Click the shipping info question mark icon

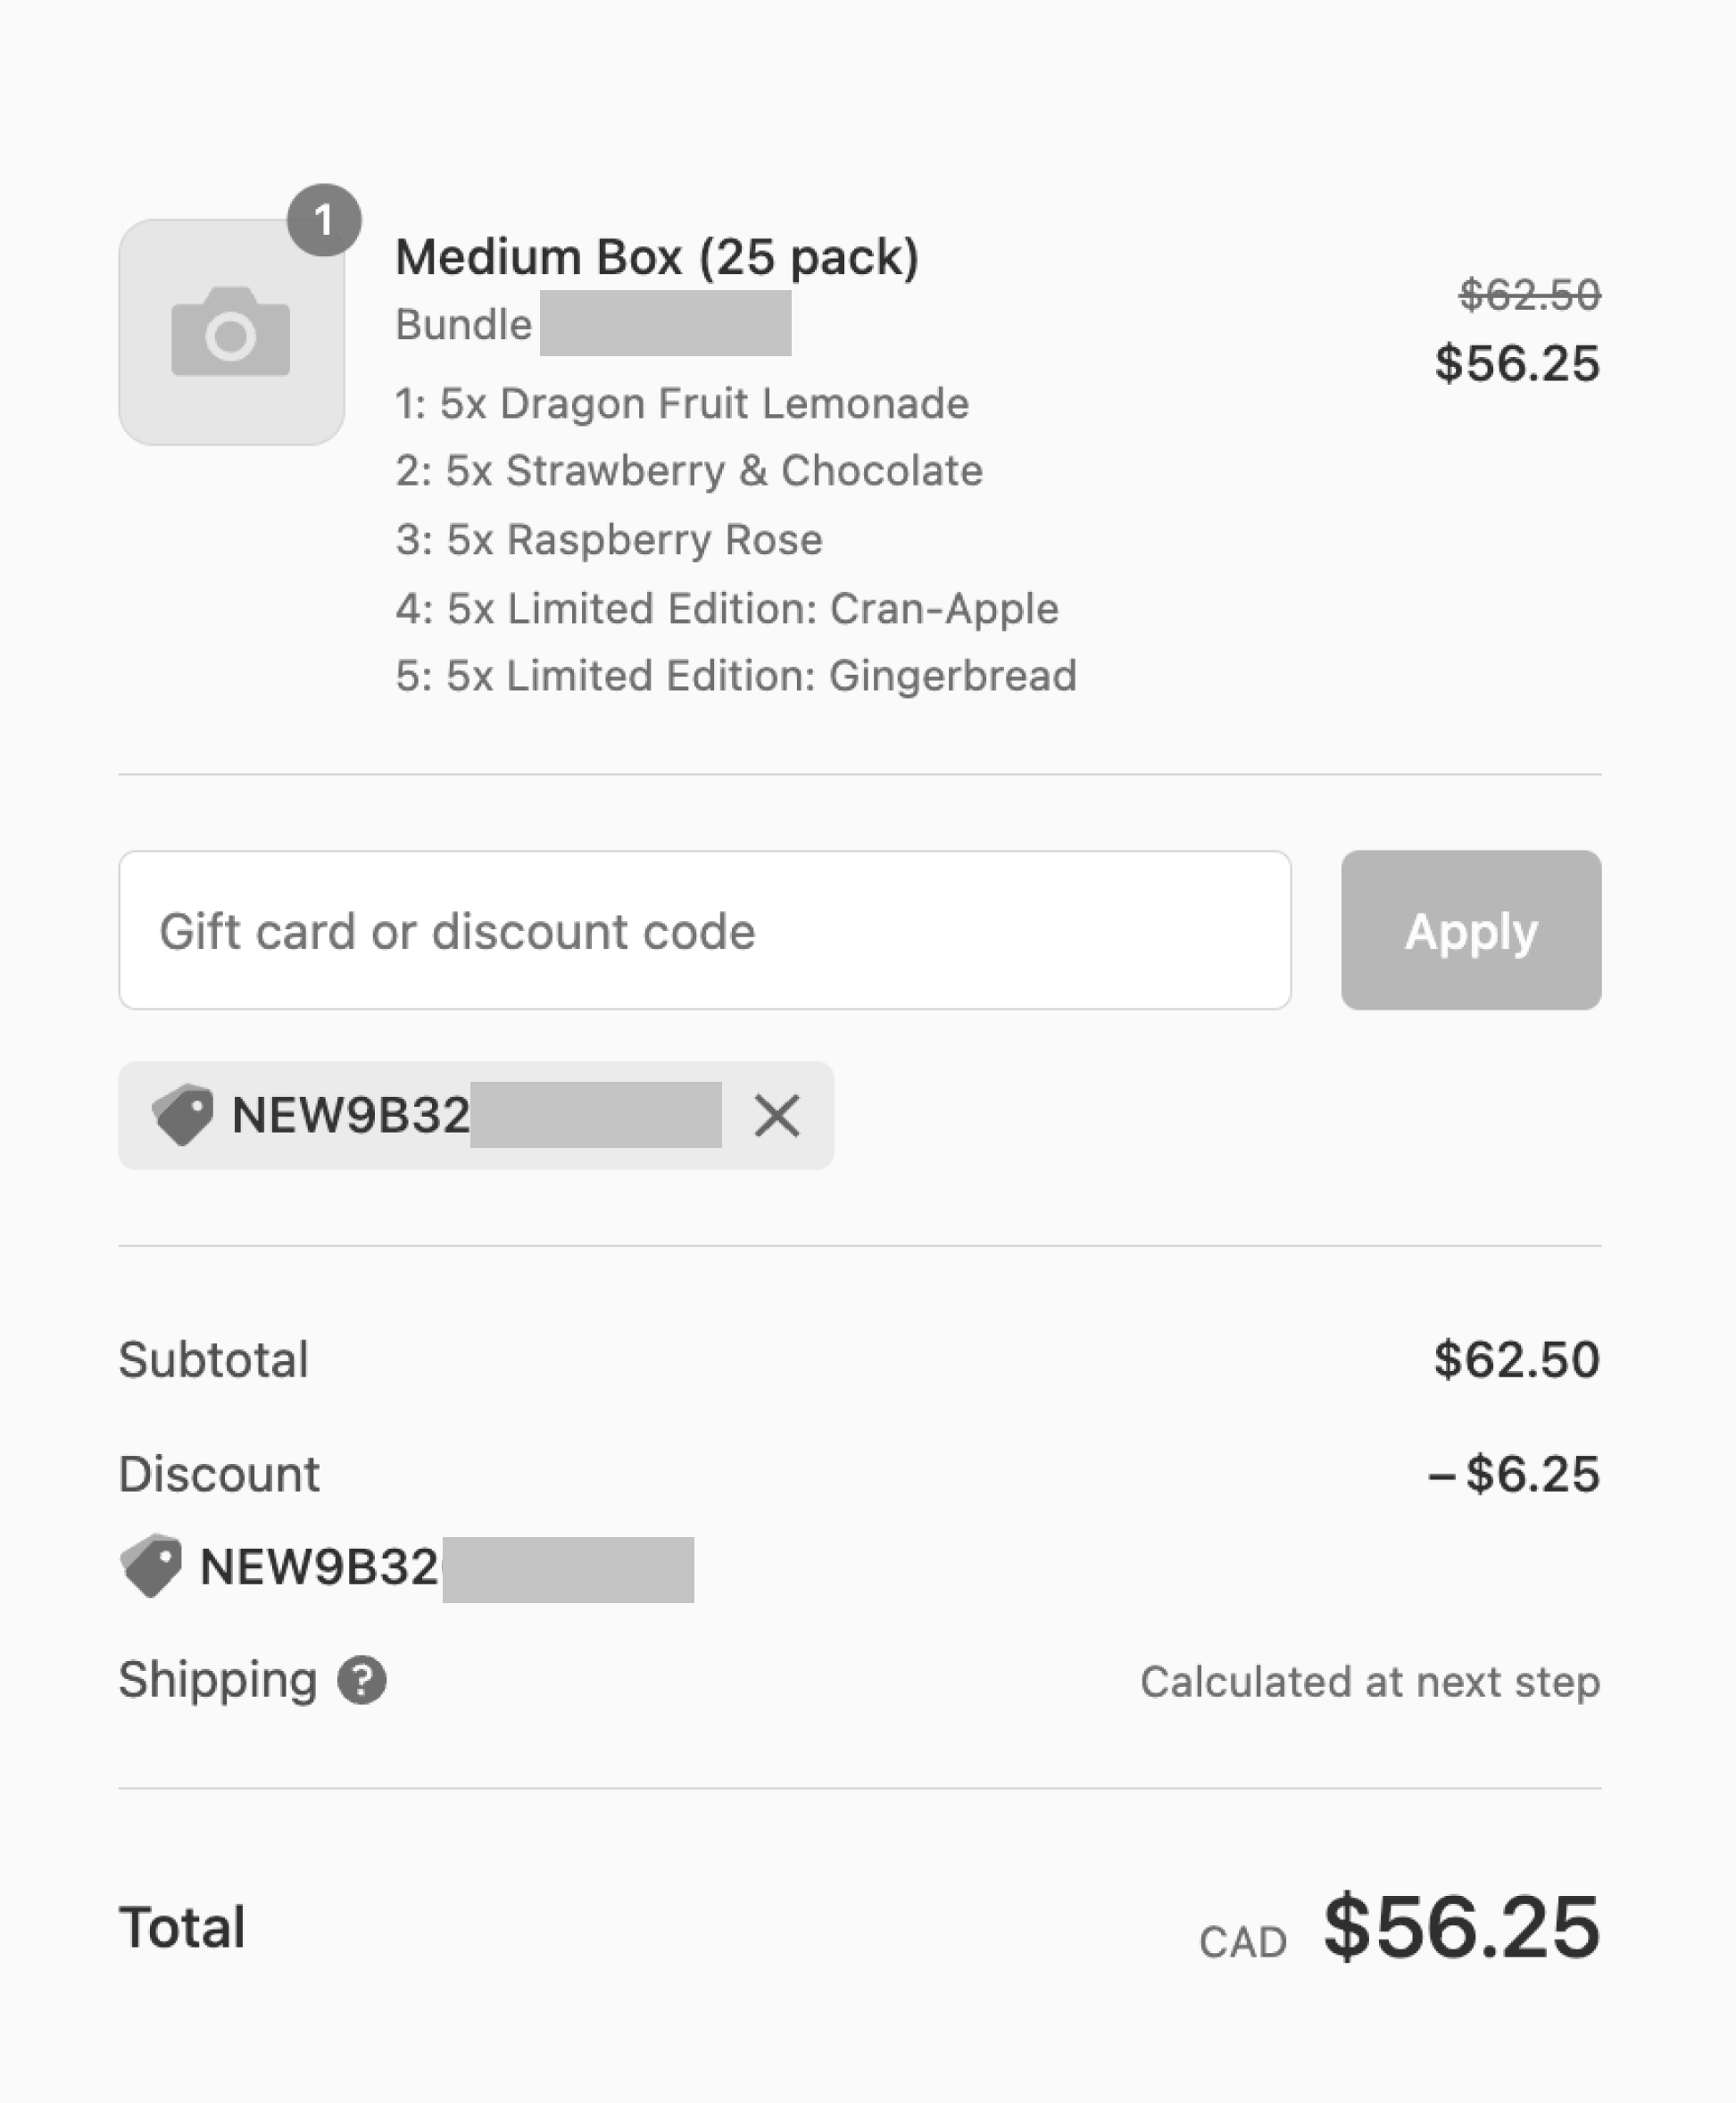[361, 1680]
